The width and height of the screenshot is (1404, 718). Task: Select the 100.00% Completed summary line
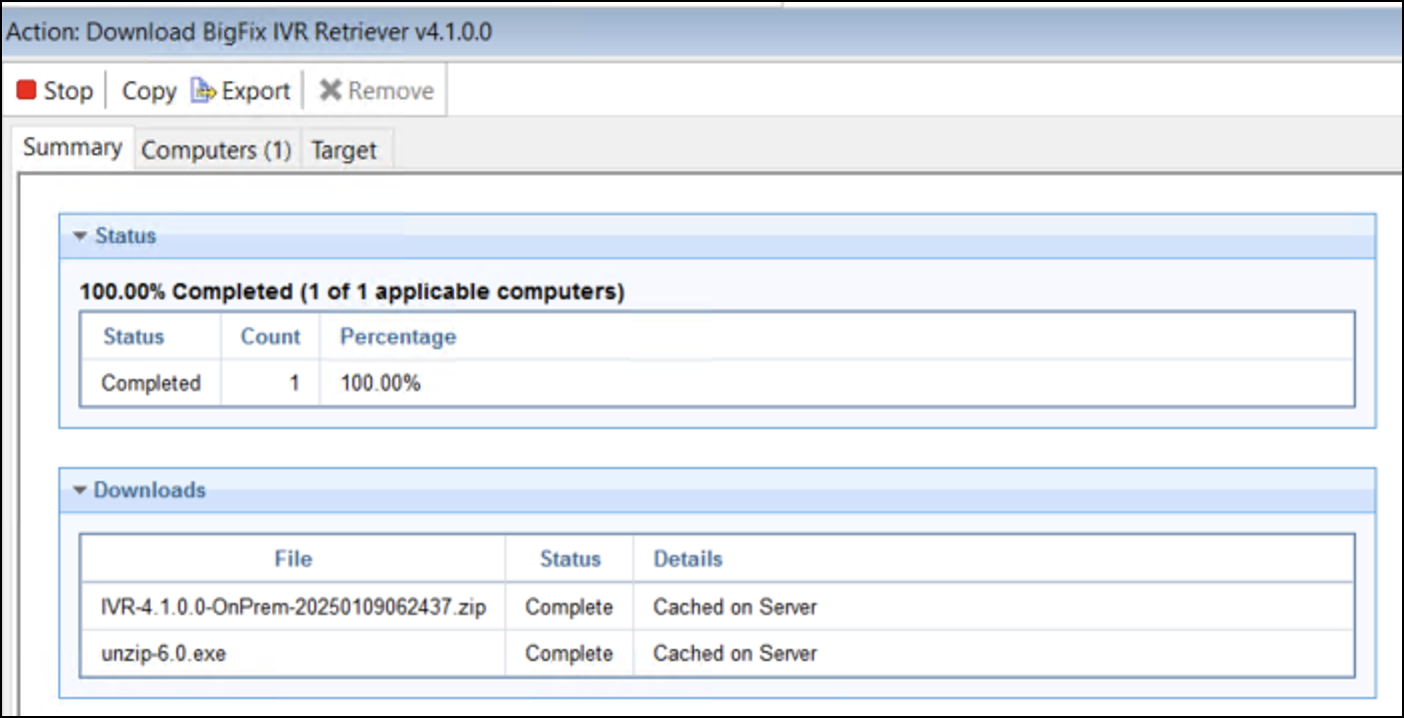click(x=352, y=292)
